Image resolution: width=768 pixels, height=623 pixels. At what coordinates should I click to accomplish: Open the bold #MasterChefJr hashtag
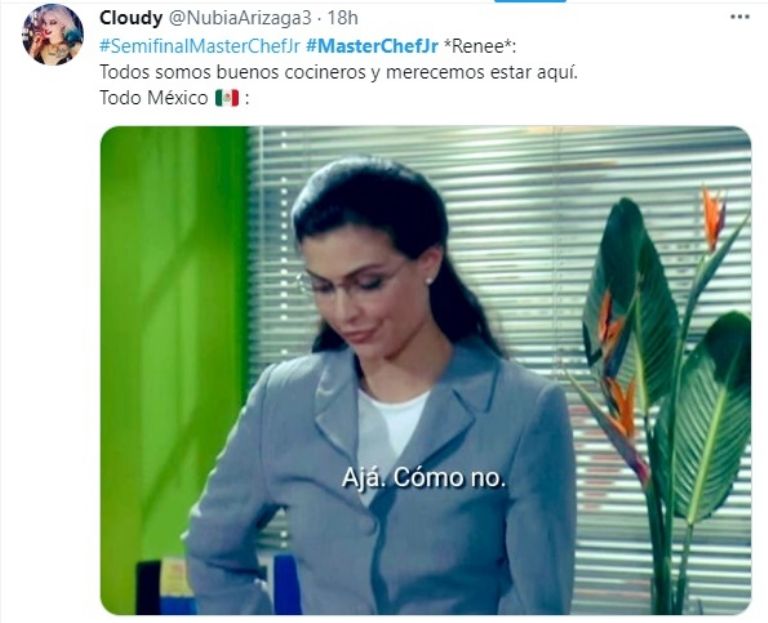click(372, 46)
